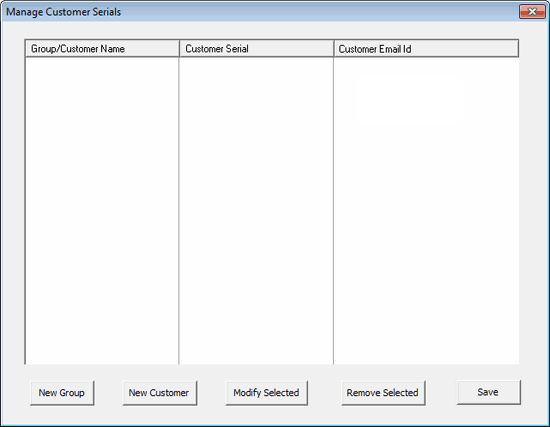Sort by Customer Email Id column header
This screenshot has height=427, width=550.
(426, 48)
